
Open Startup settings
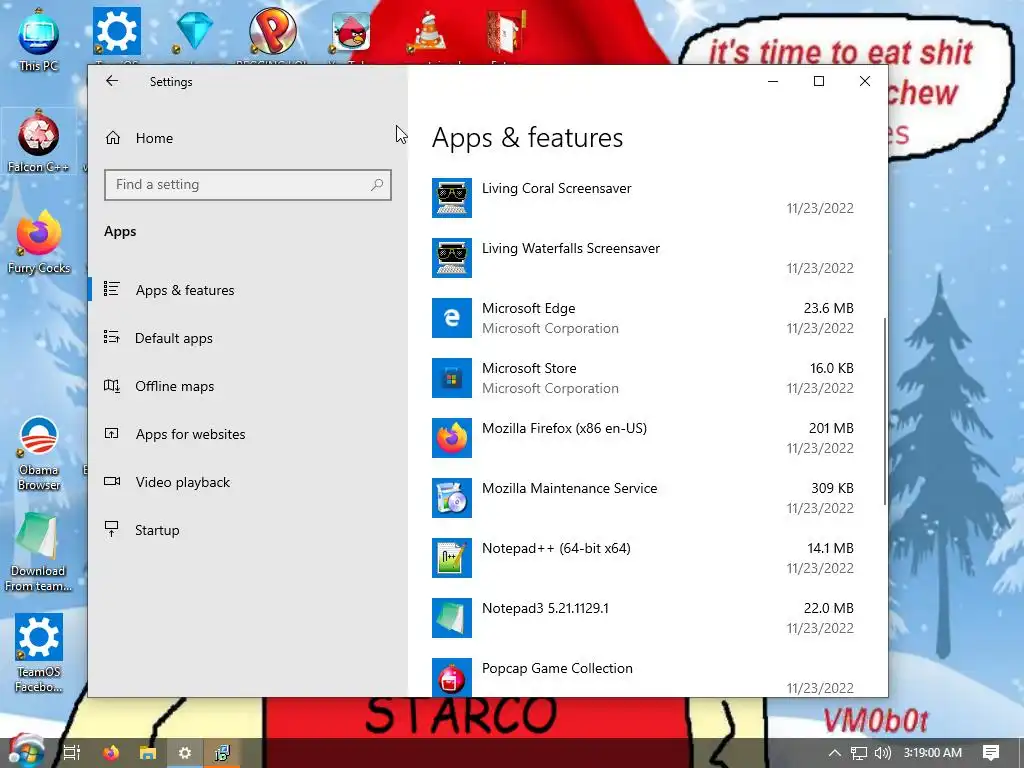[x=157, y=530]
